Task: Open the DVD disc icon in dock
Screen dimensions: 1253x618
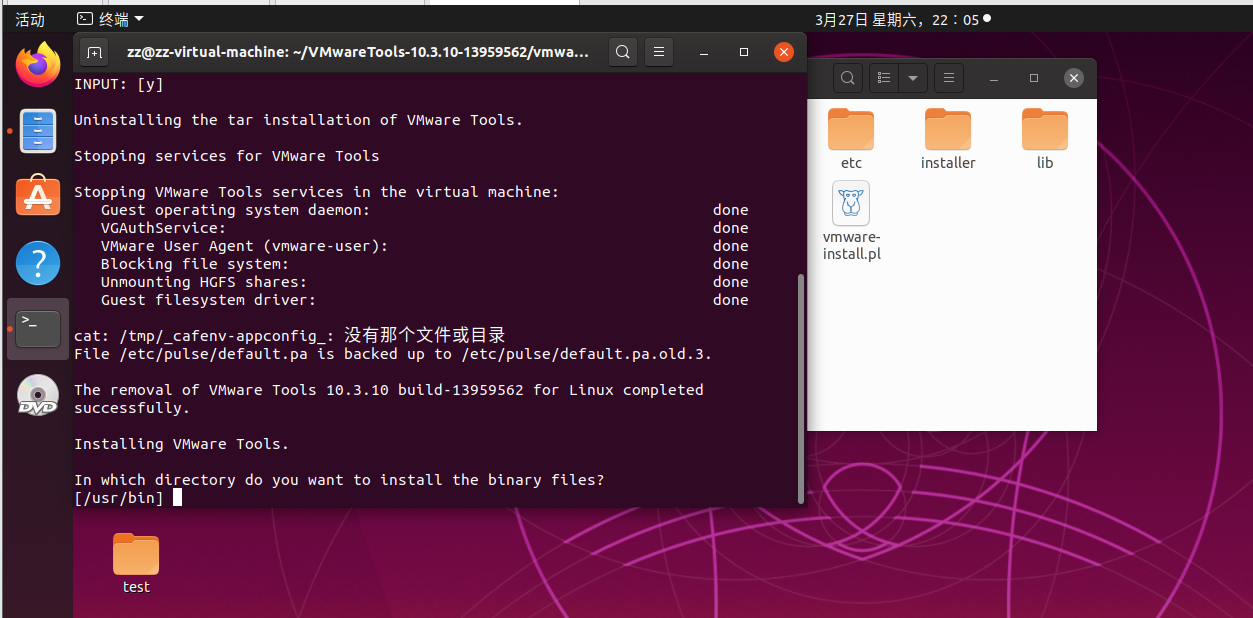Action: click(x=38, y=395)
